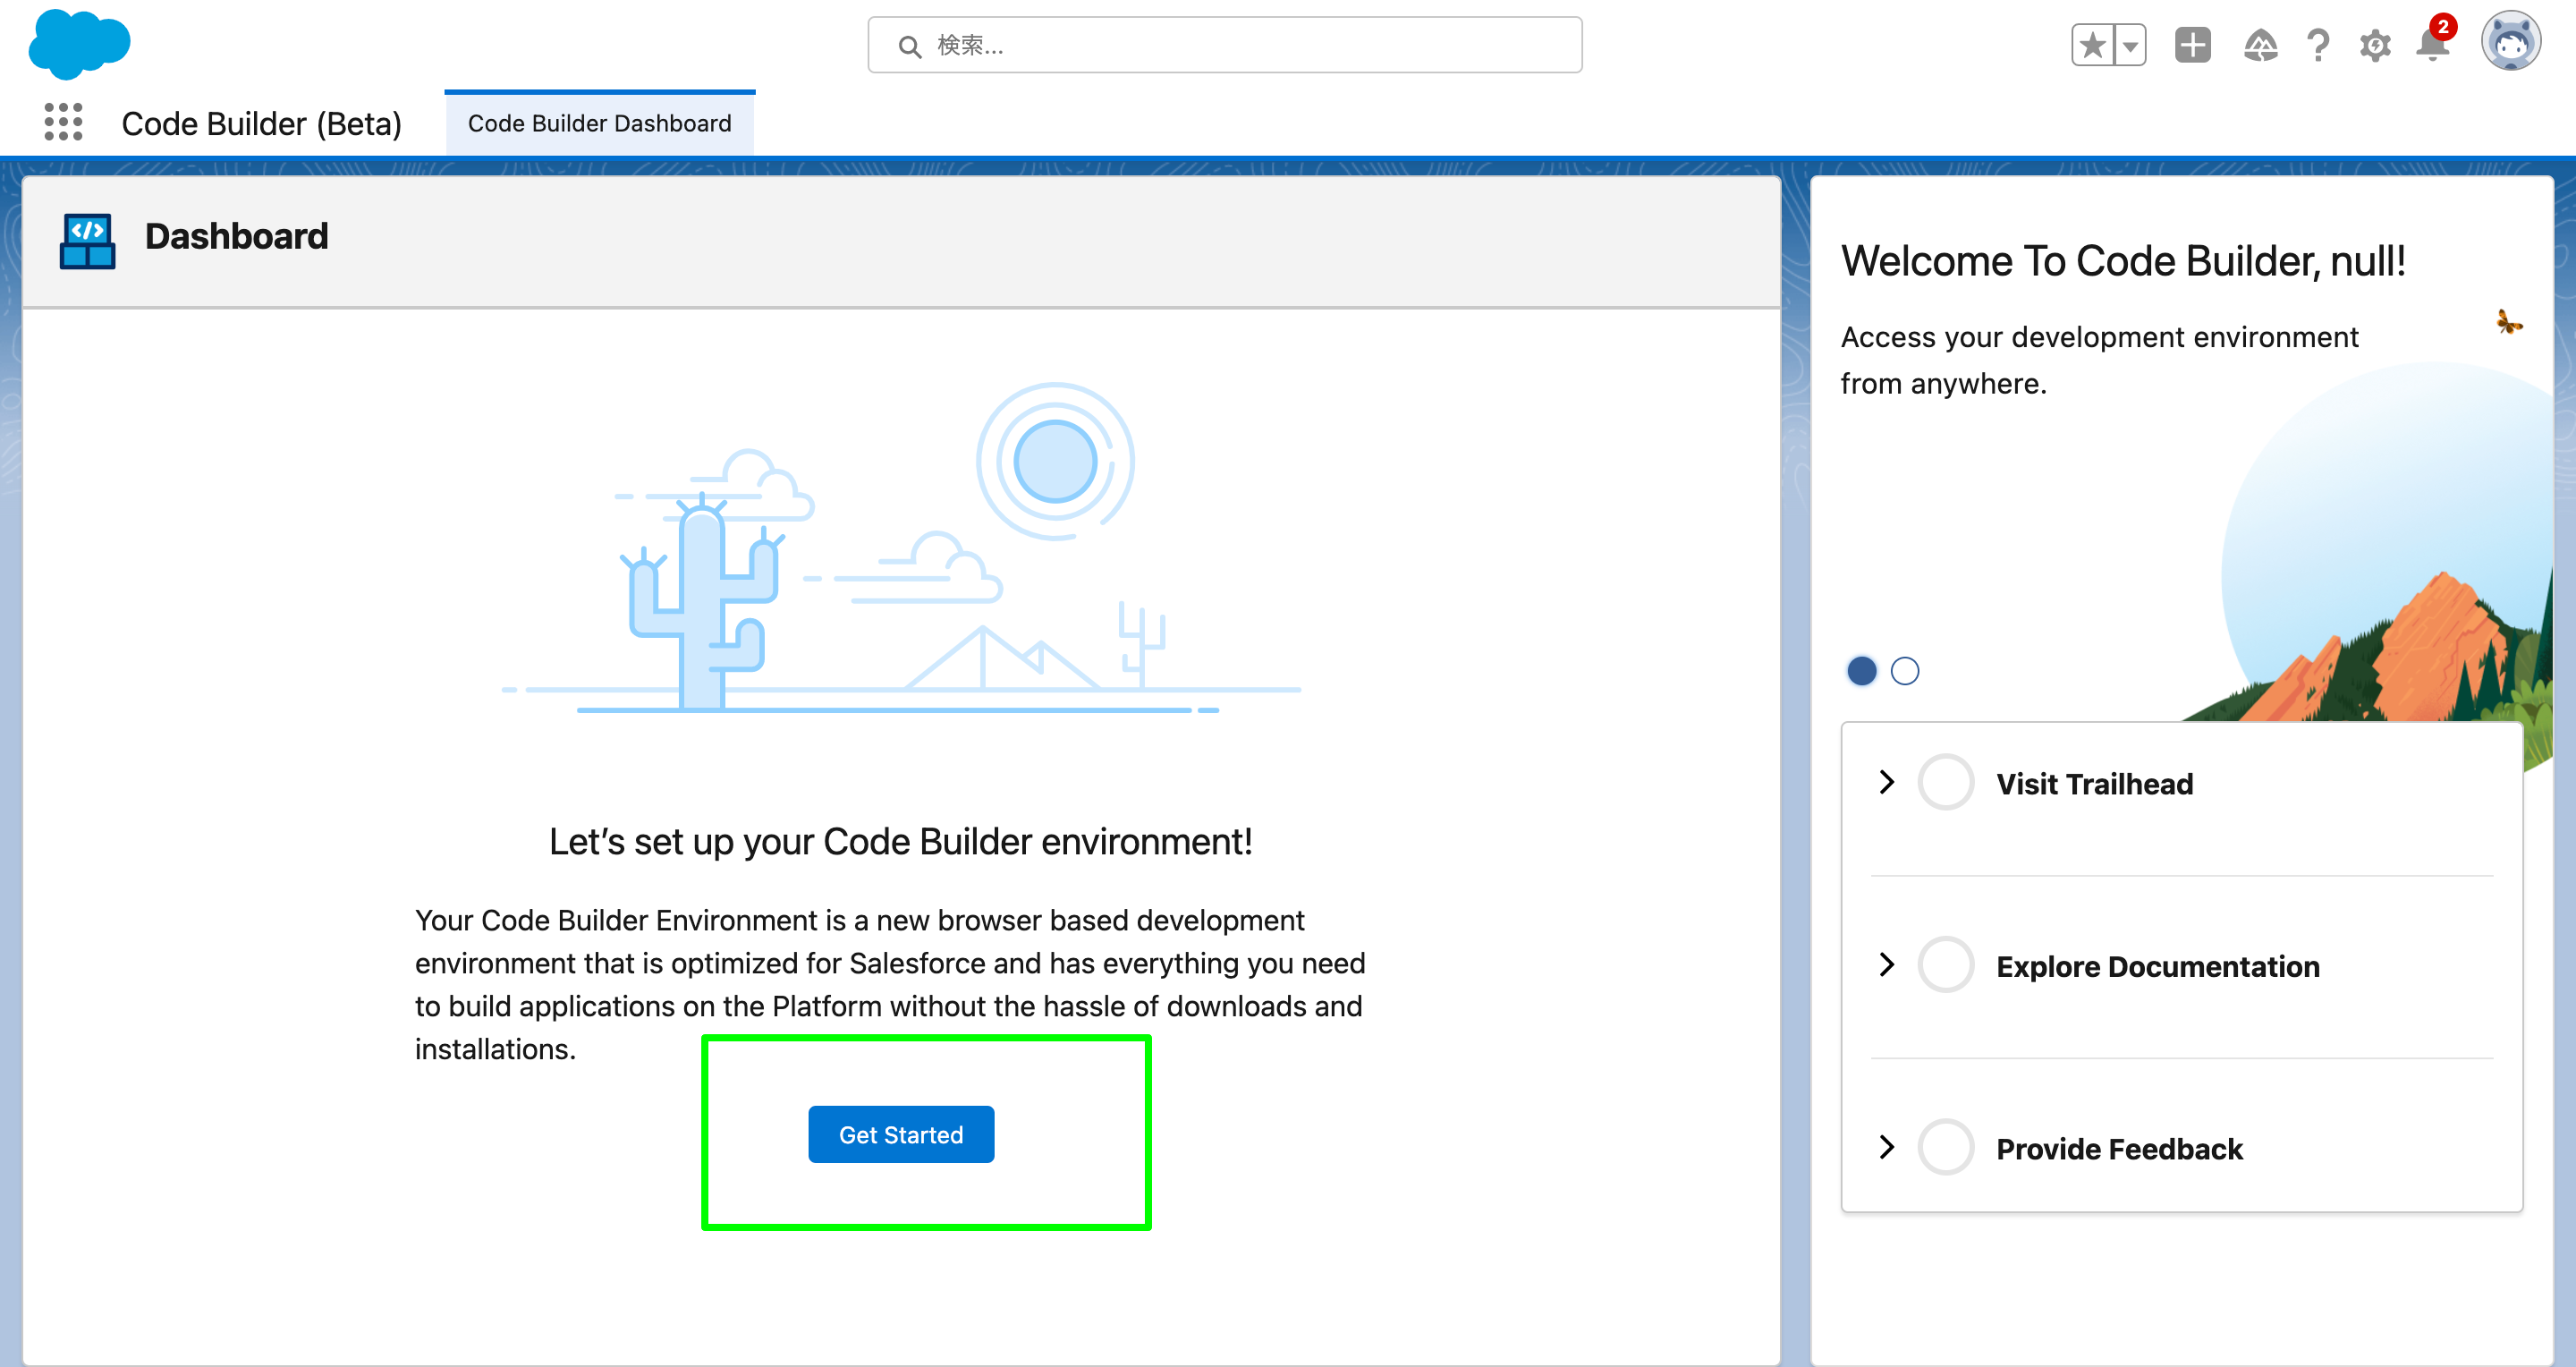Click the Astro avatar profile picture

coord(2513,42)
